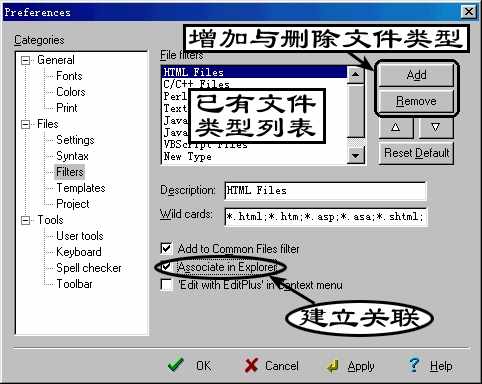Move filter up with triangle button
The image size is (482, 384).
pos(396,127)
